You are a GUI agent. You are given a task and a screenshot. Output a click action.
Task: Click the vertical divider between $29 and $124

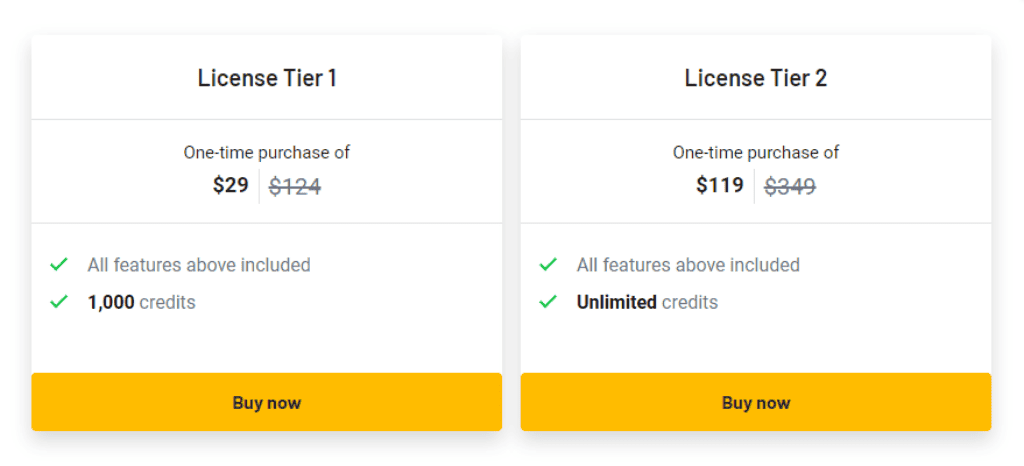(x=259, y=186)
